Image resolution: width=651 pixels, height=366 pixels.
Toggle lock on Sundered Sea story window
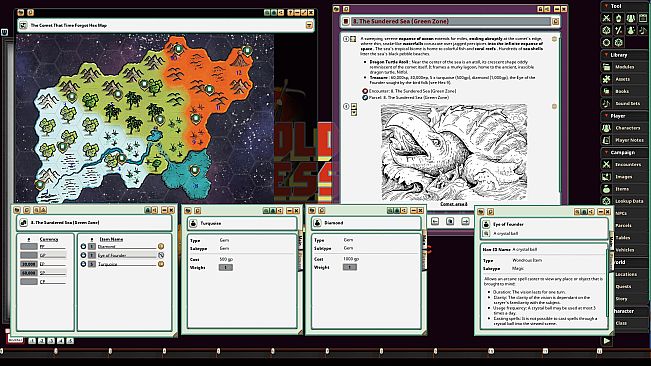pyautogui.click(x=540, y=9)
